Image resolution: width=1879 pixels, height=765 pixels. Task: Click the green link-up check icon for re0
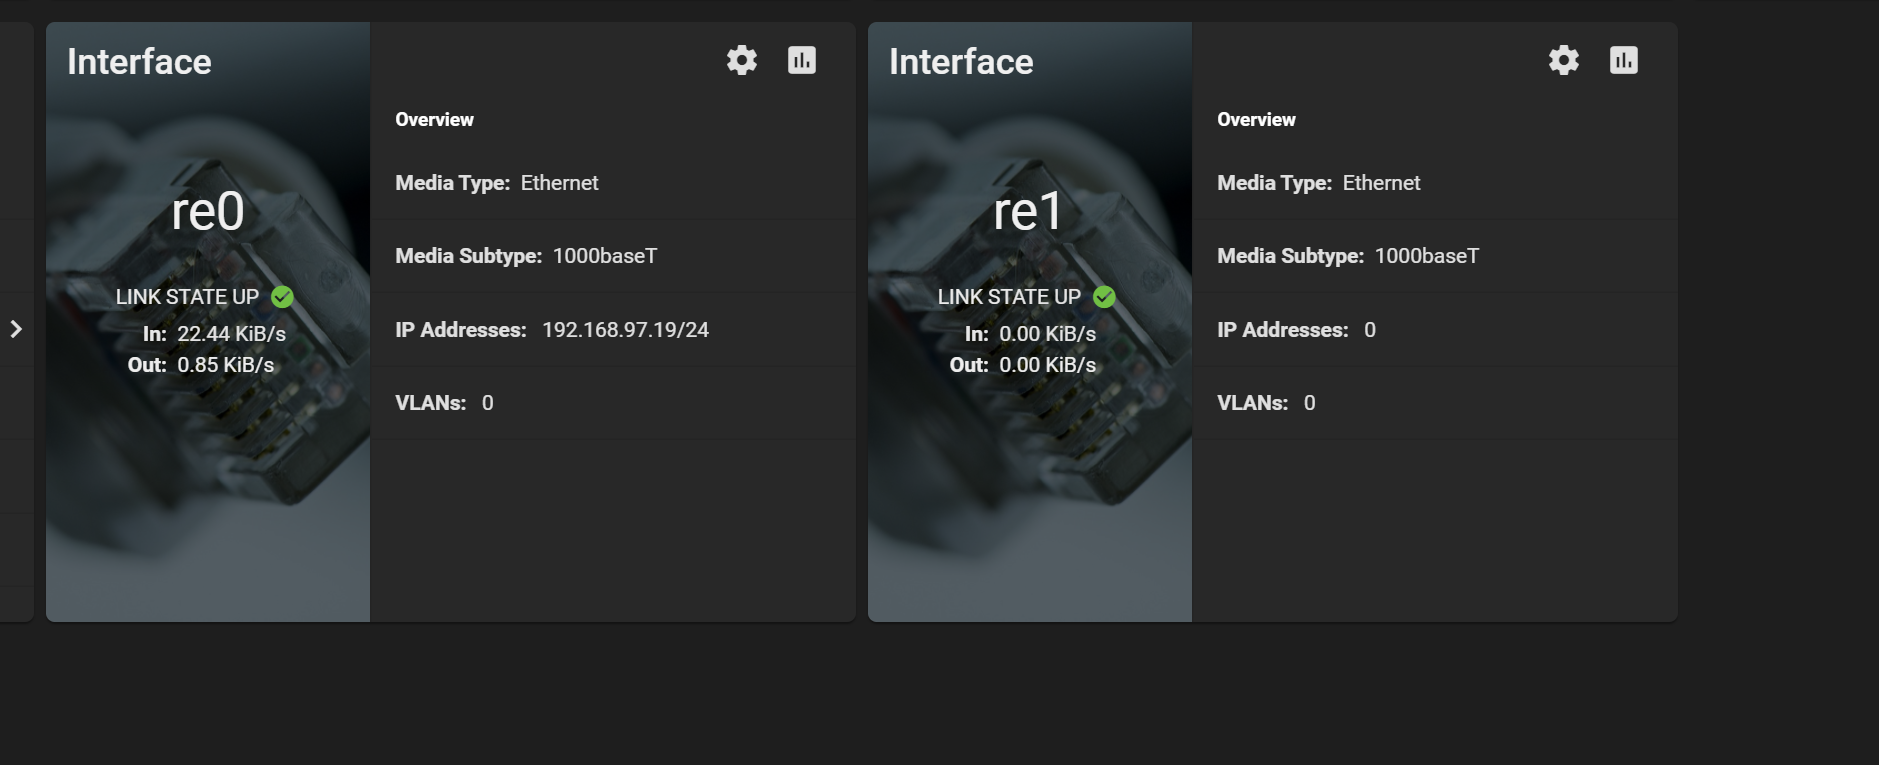(x=283, y=297)
